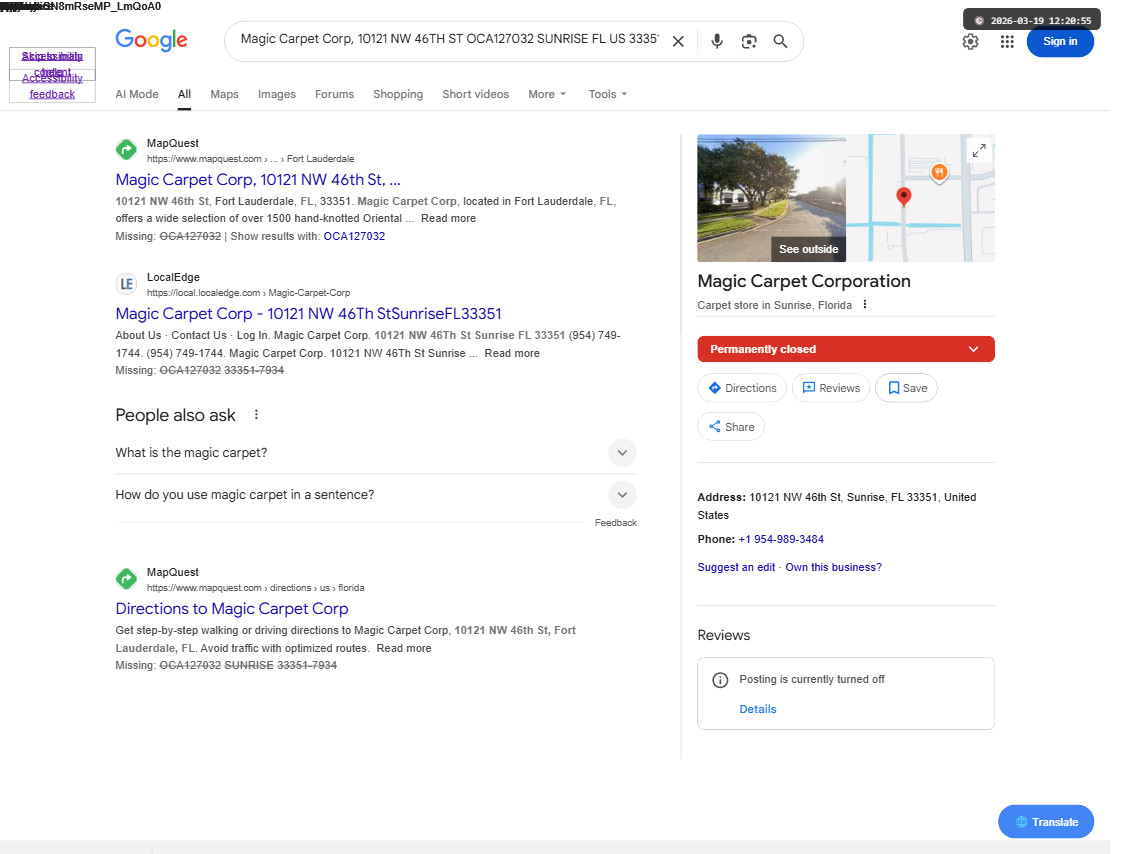Expand the Permanently closed banner
The width and height of the screenshot is (1124, 854).
(845, 348)
